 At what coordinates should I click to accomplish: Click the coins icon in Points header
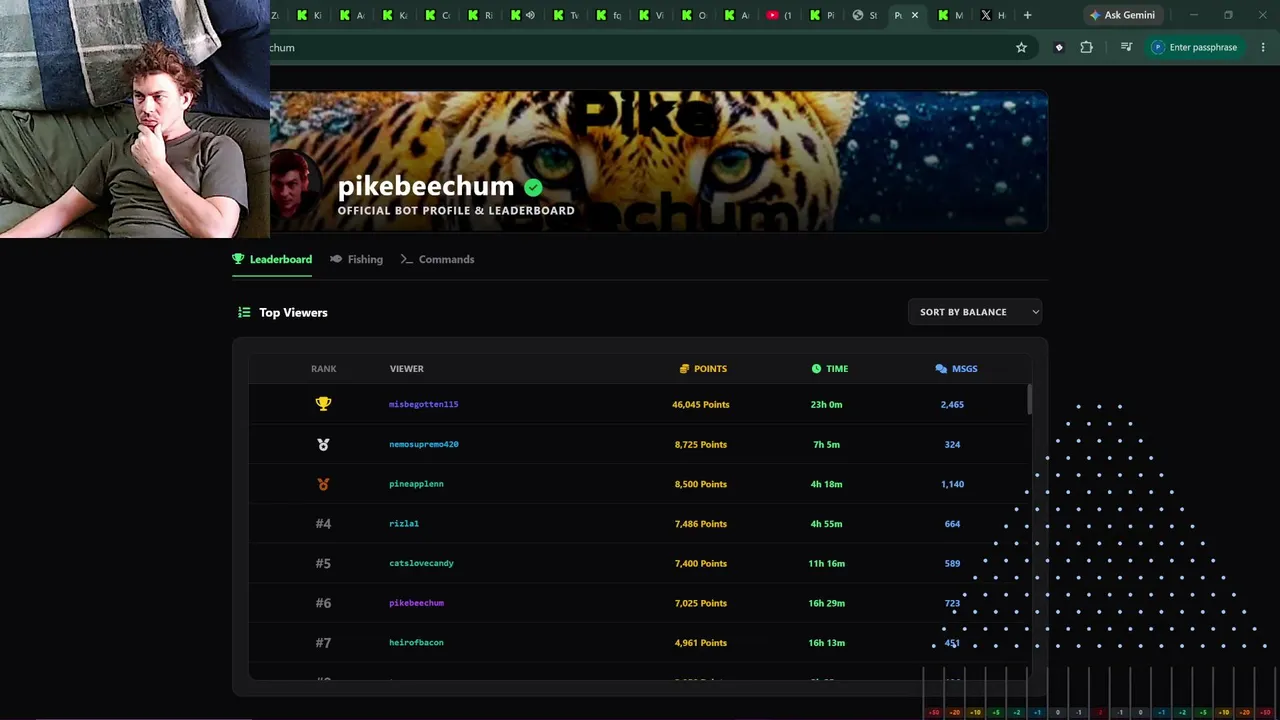point(684,369)
